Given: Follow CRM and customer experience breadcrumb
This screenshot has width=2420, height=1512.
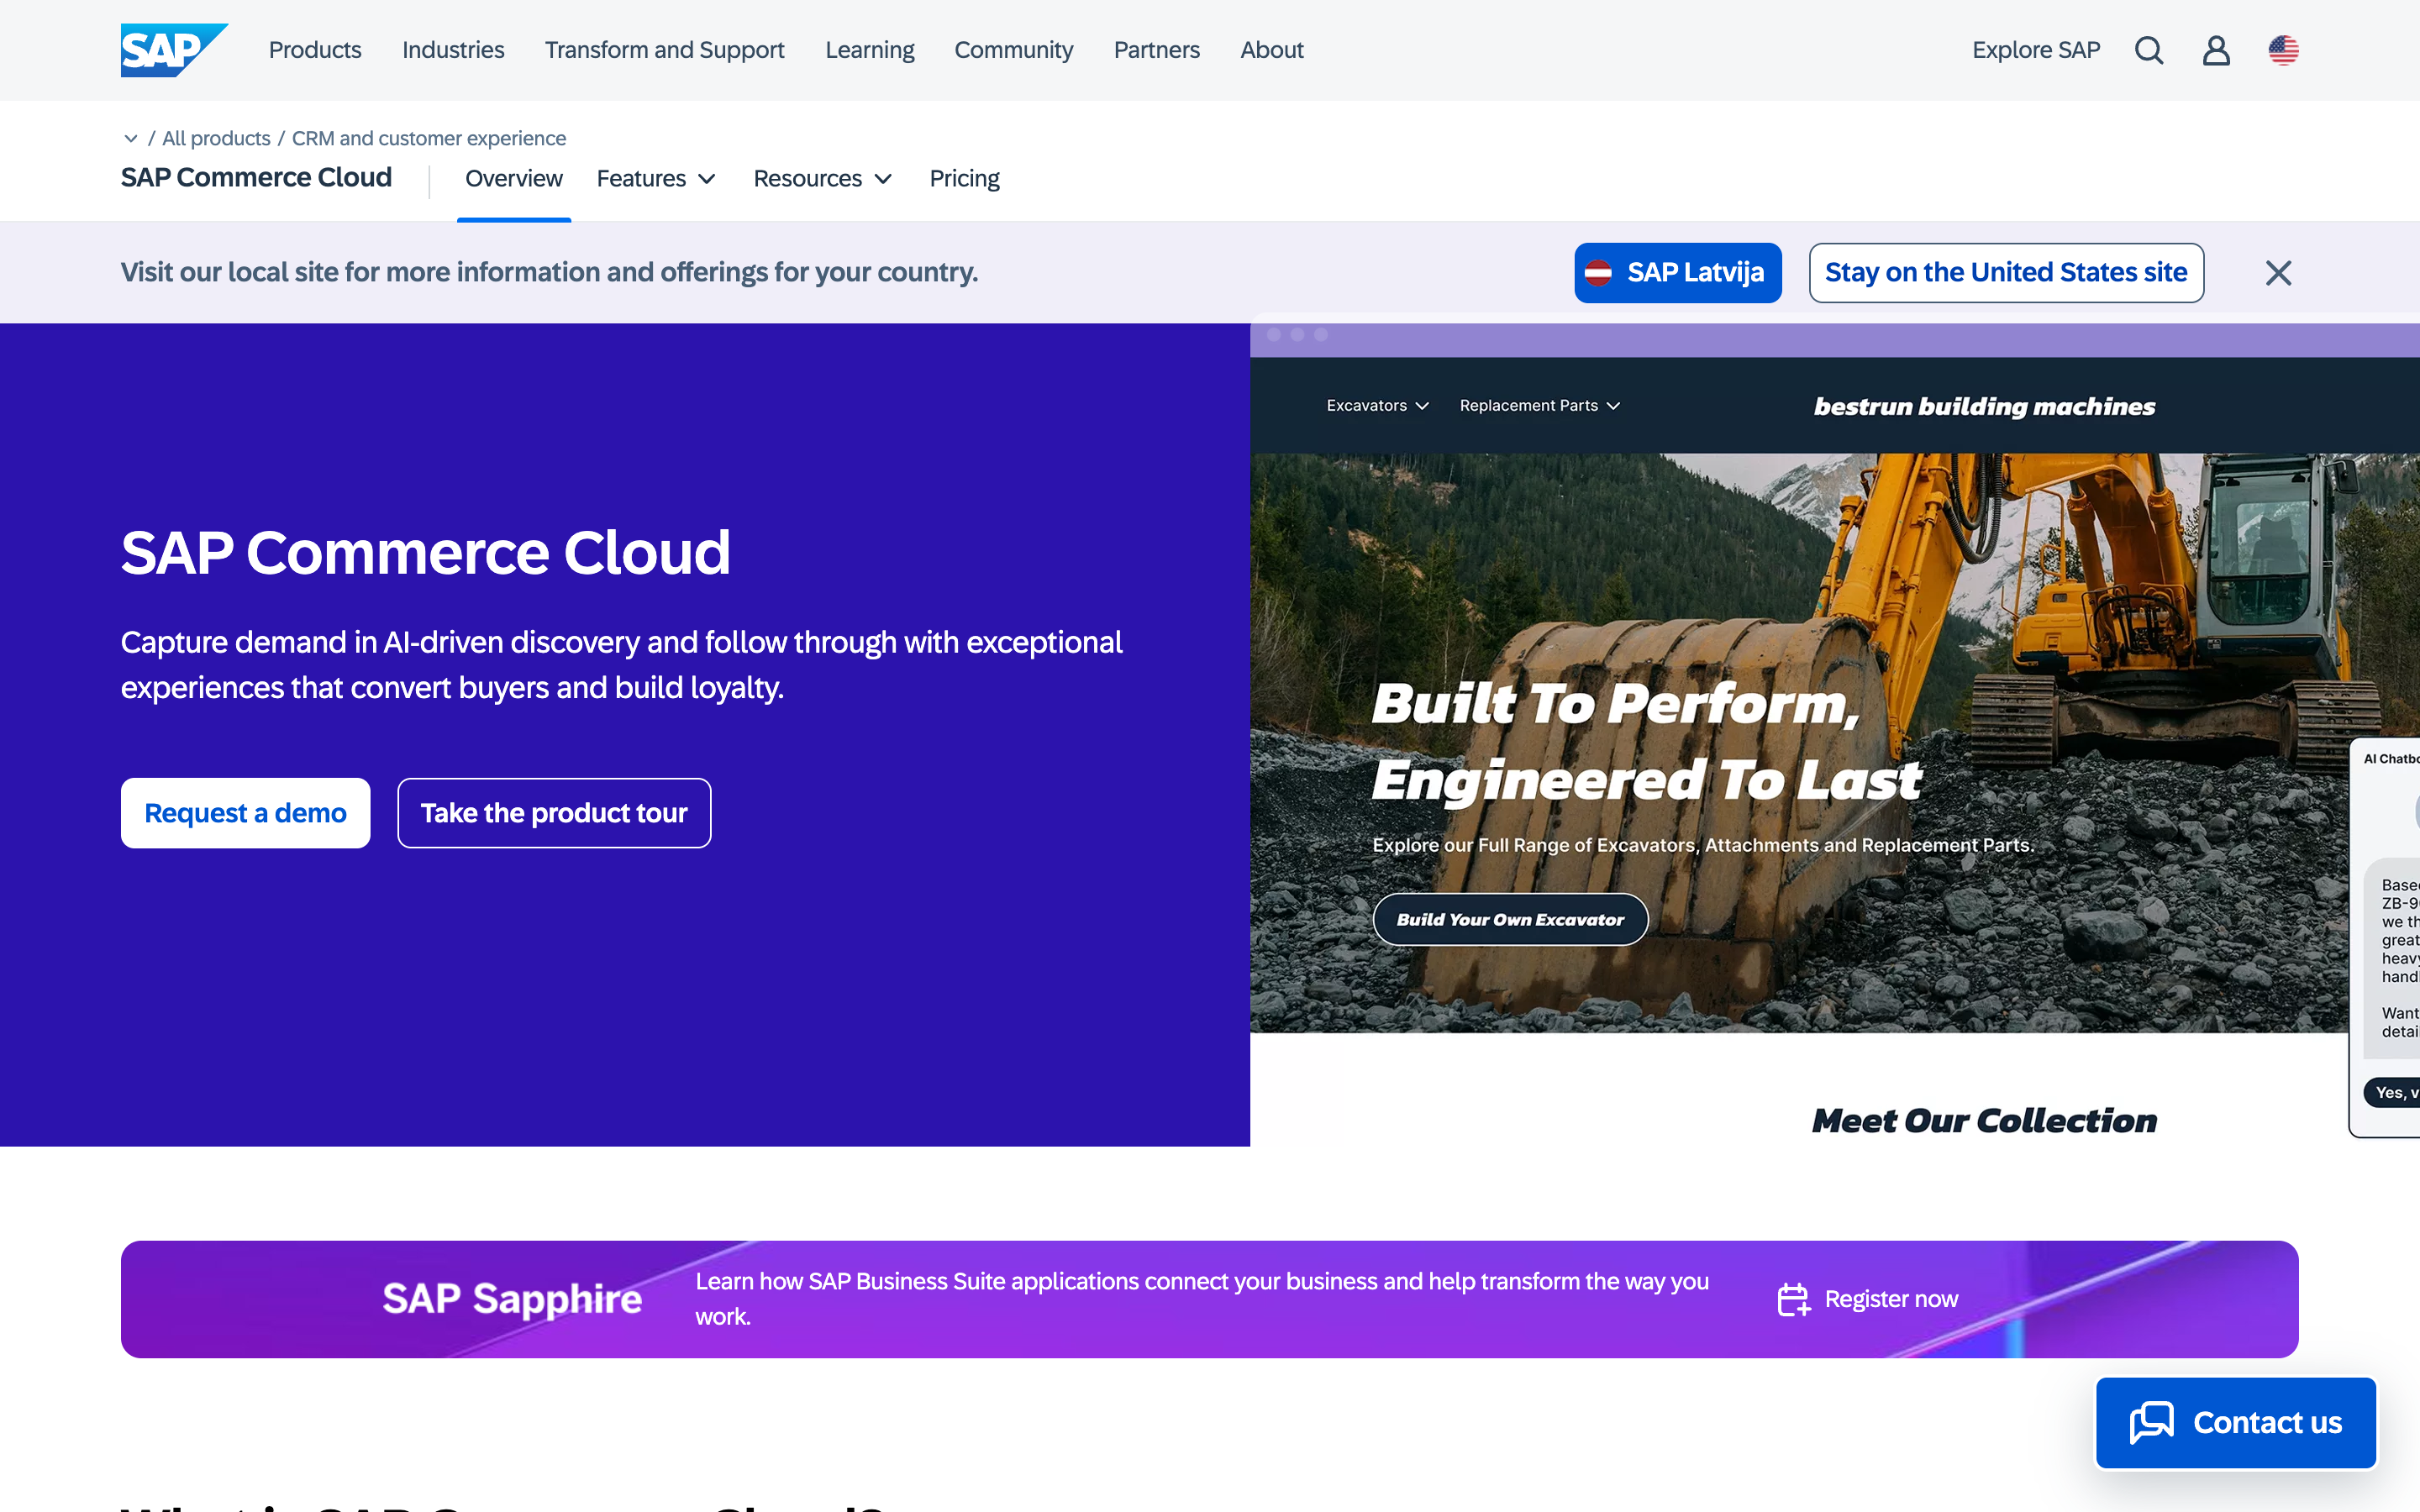Looking at the screenshot, I should (x=429, y=138).
